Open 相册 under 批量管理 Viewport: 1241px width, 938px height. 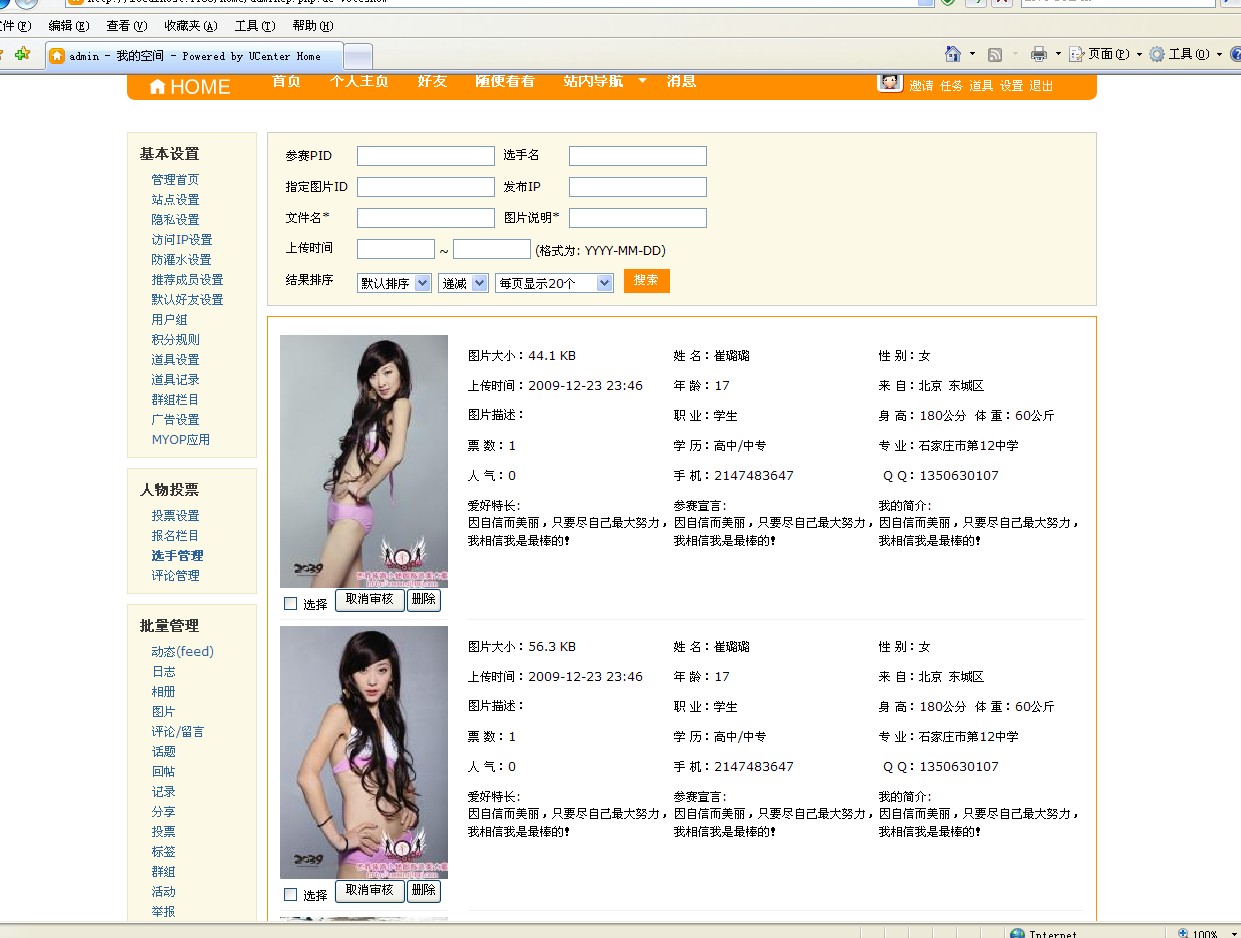(x=163, y=692)
